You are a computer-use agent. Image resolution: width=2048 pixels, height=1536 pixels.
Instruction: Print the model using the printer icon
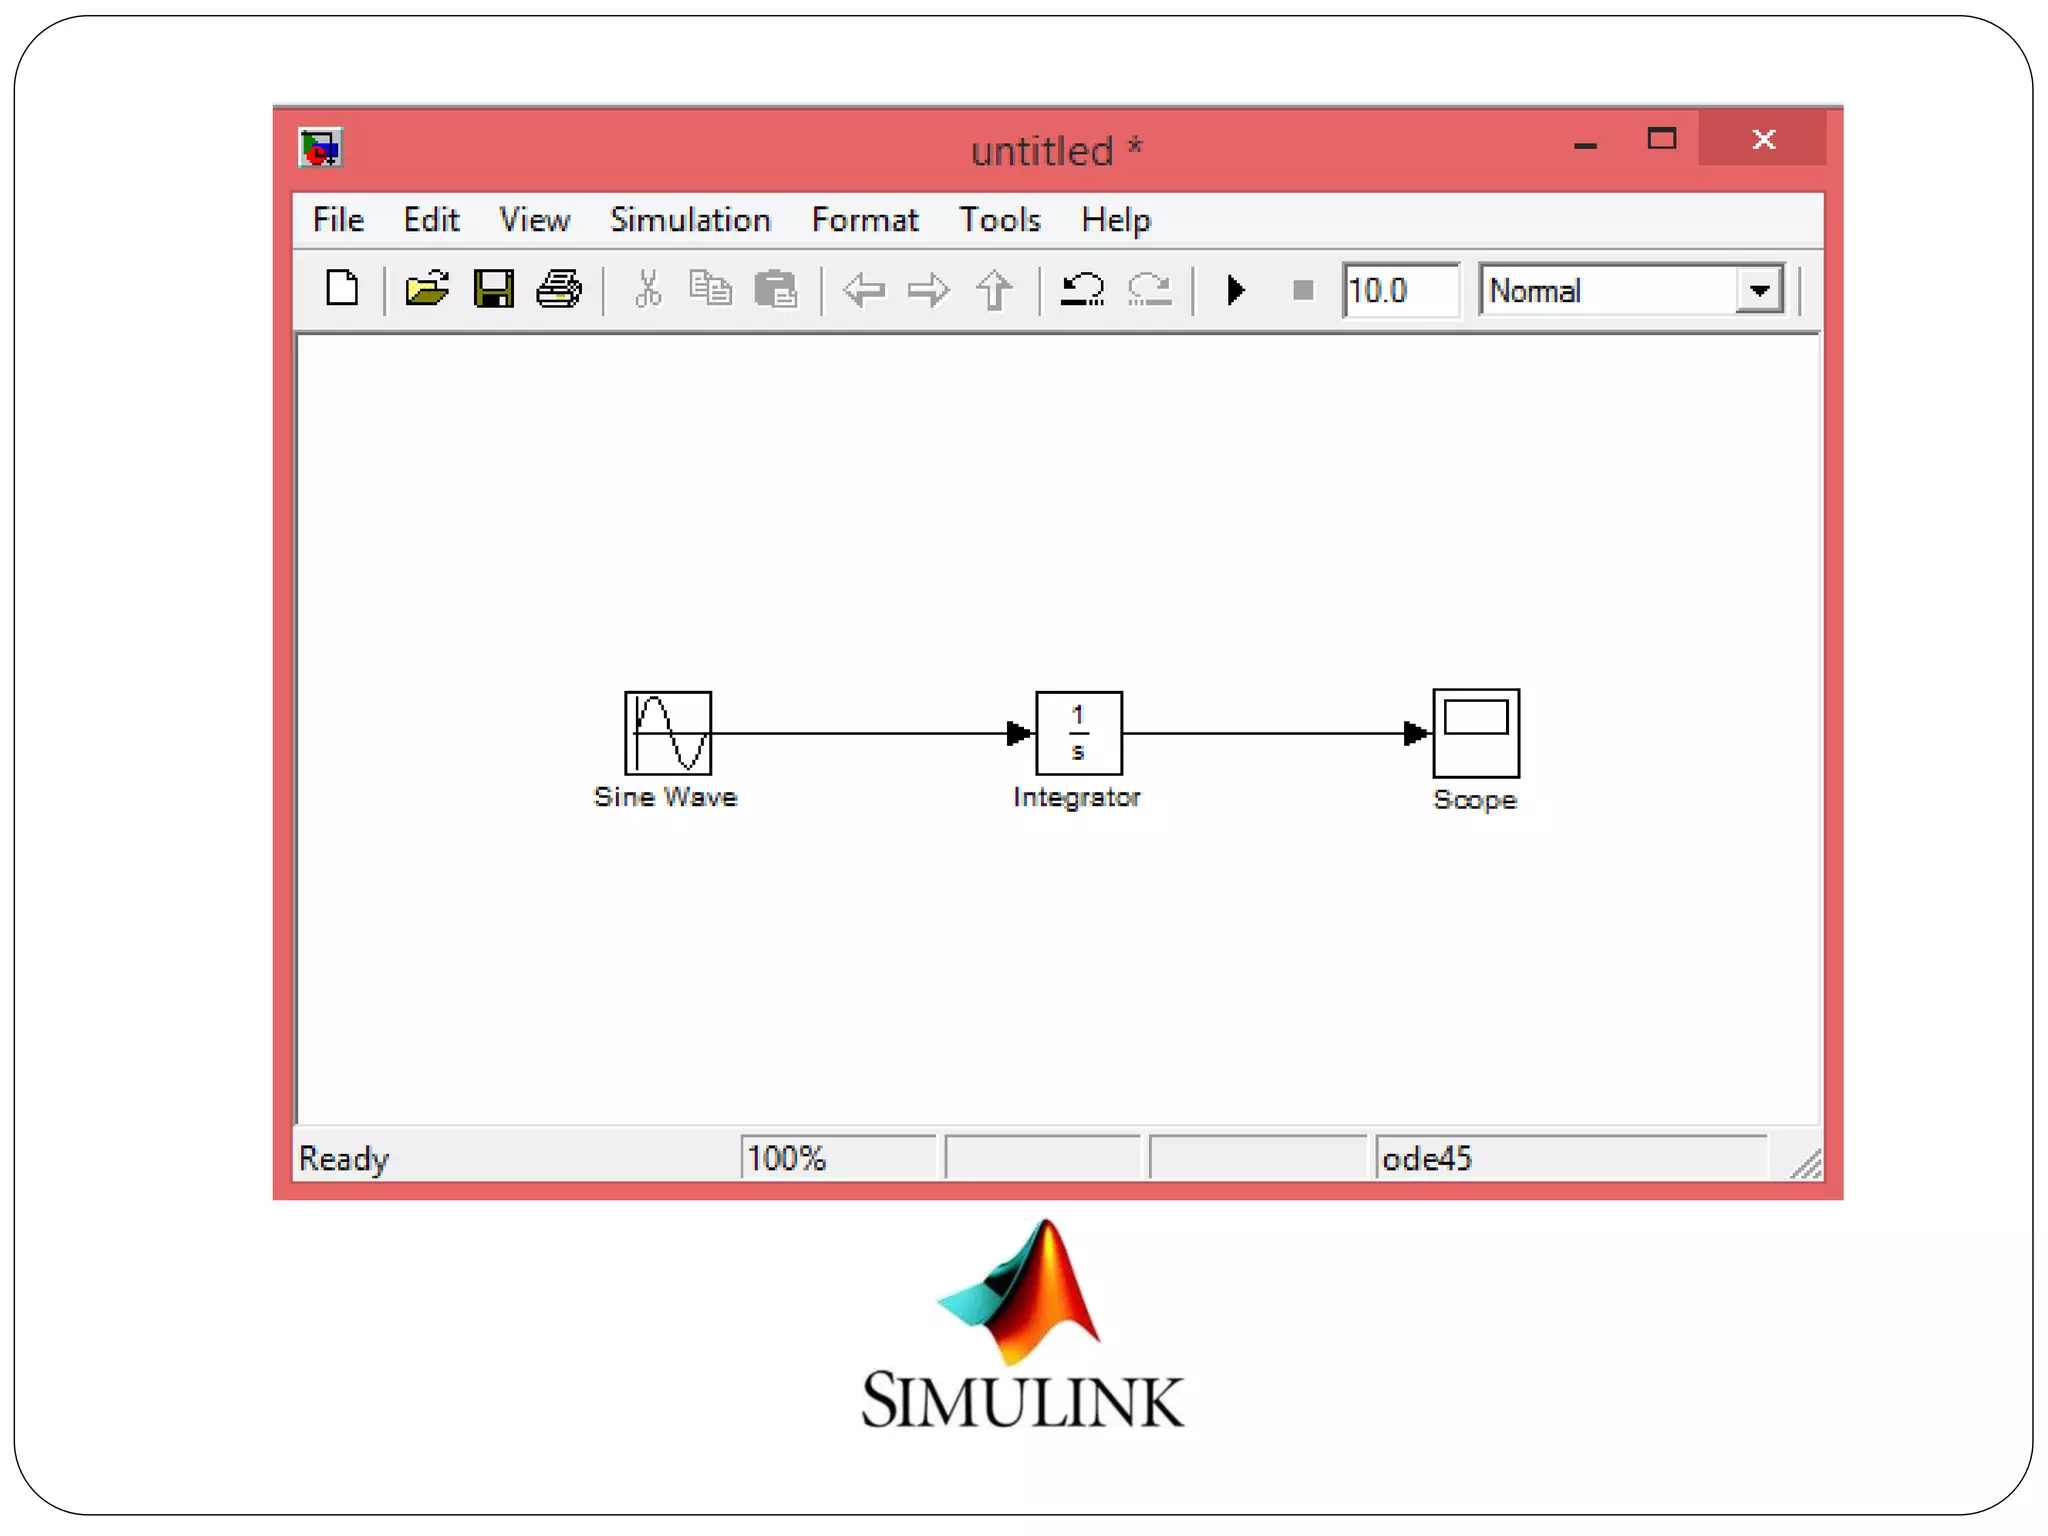point(559,289)
